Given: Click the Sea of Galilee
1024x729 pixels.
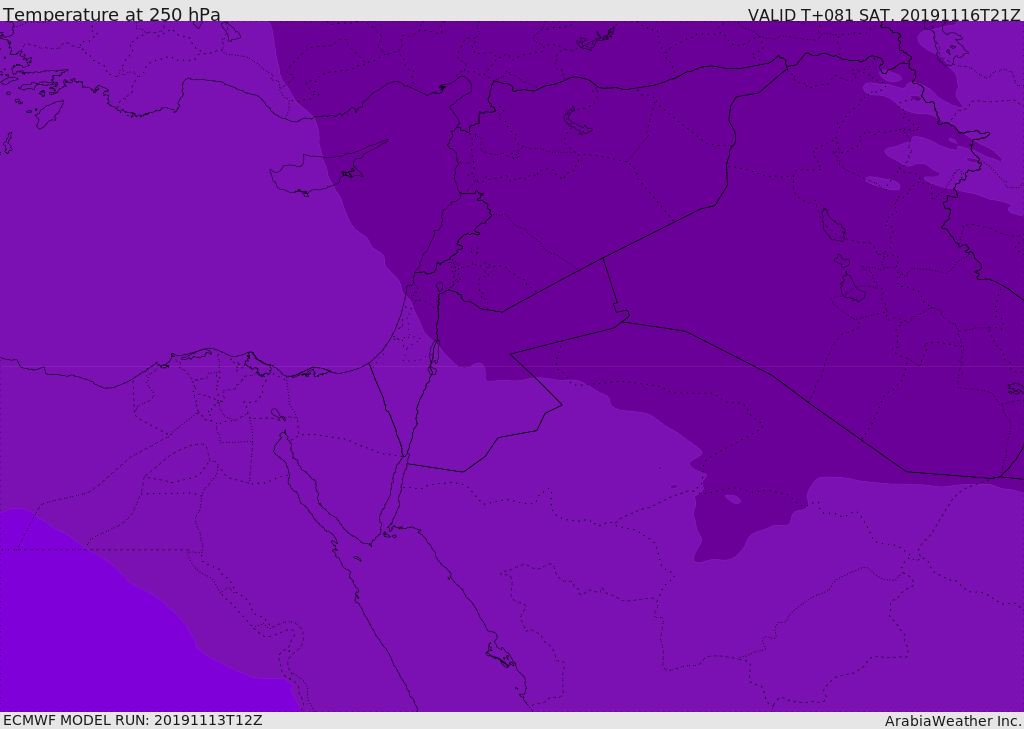Looking at the screenshot, I should [x=439, y=287].
